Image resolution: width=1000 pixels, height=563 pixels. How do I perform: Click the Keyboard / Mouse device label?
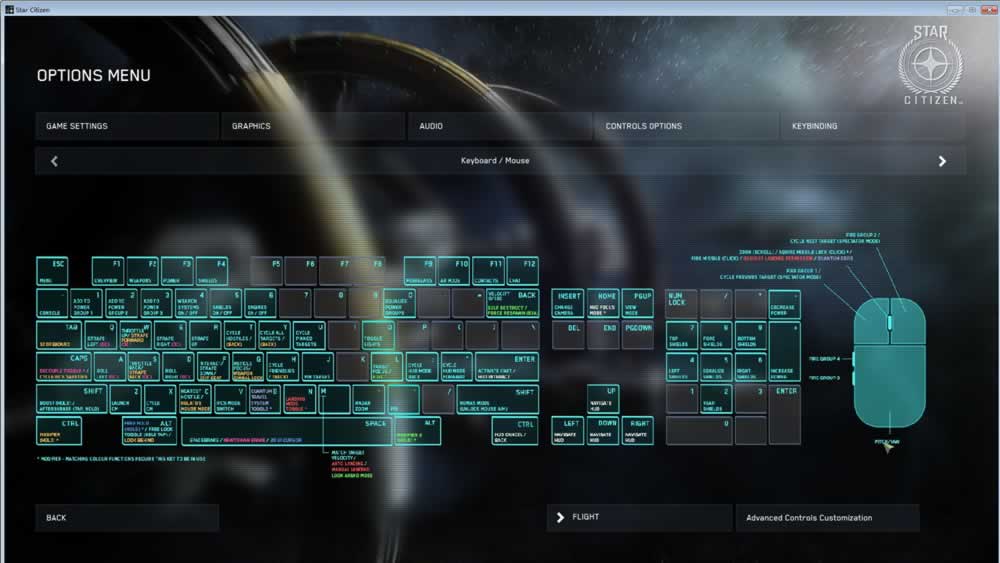tap(495, 161)
